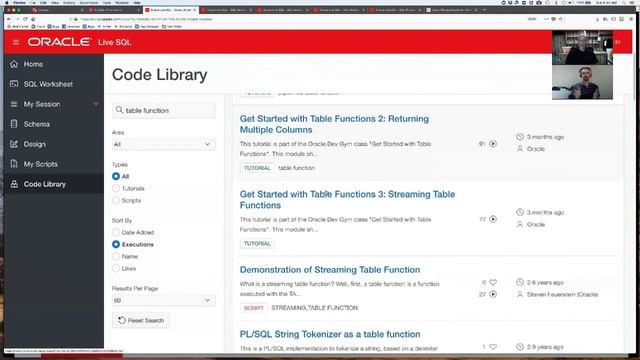
Task: Open the Firefox History menu
Action: pos(69,2)
